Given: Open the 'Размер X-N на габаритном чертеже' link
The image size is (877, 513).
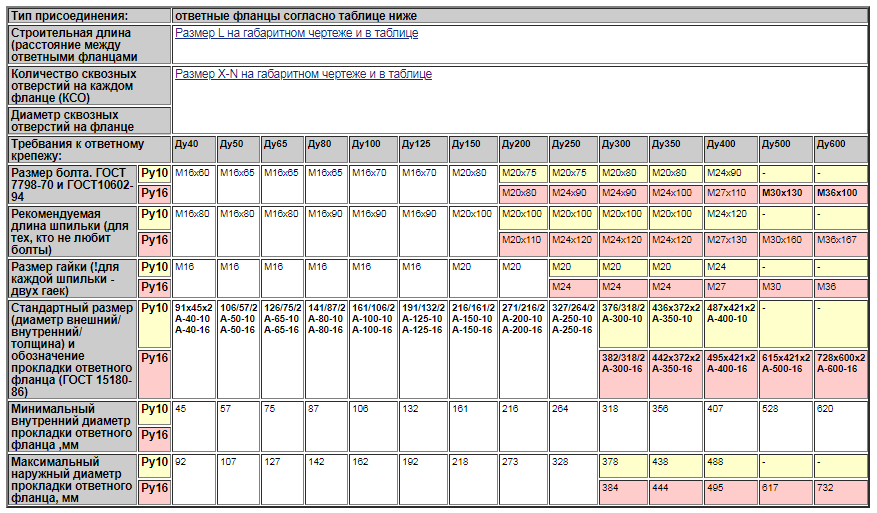Looking at the screenshot, I should (x=303, y=74).
